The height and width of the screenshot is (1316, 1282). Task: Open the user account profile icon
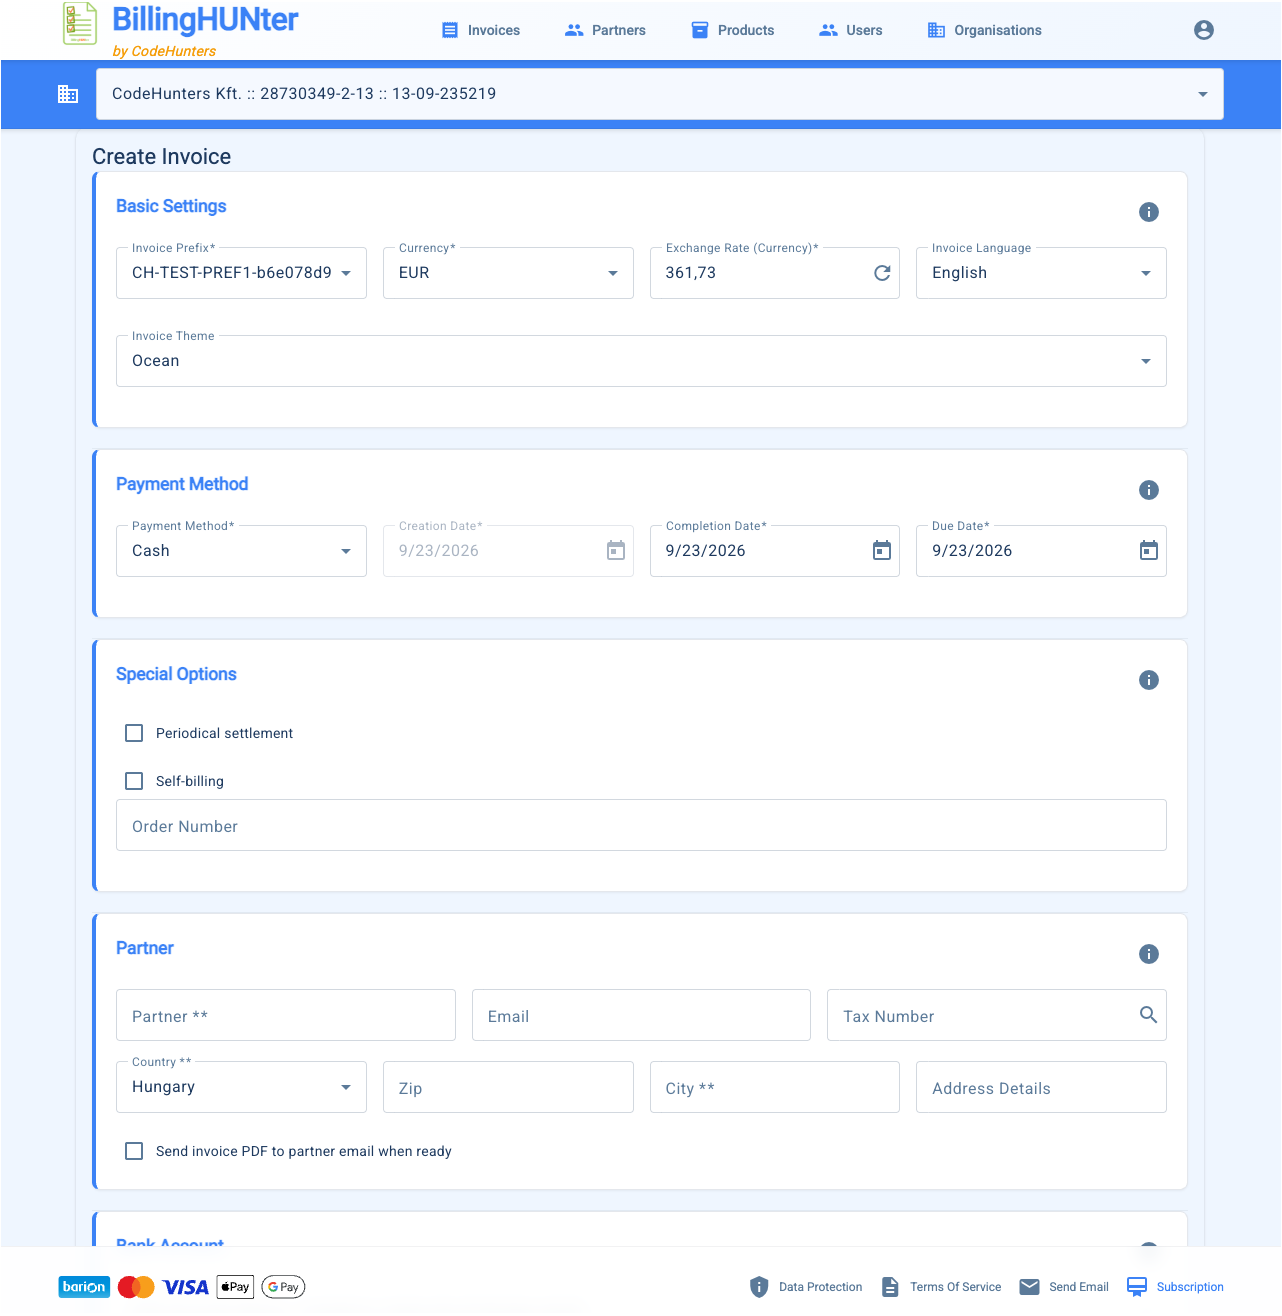(x=1204, y=30)
